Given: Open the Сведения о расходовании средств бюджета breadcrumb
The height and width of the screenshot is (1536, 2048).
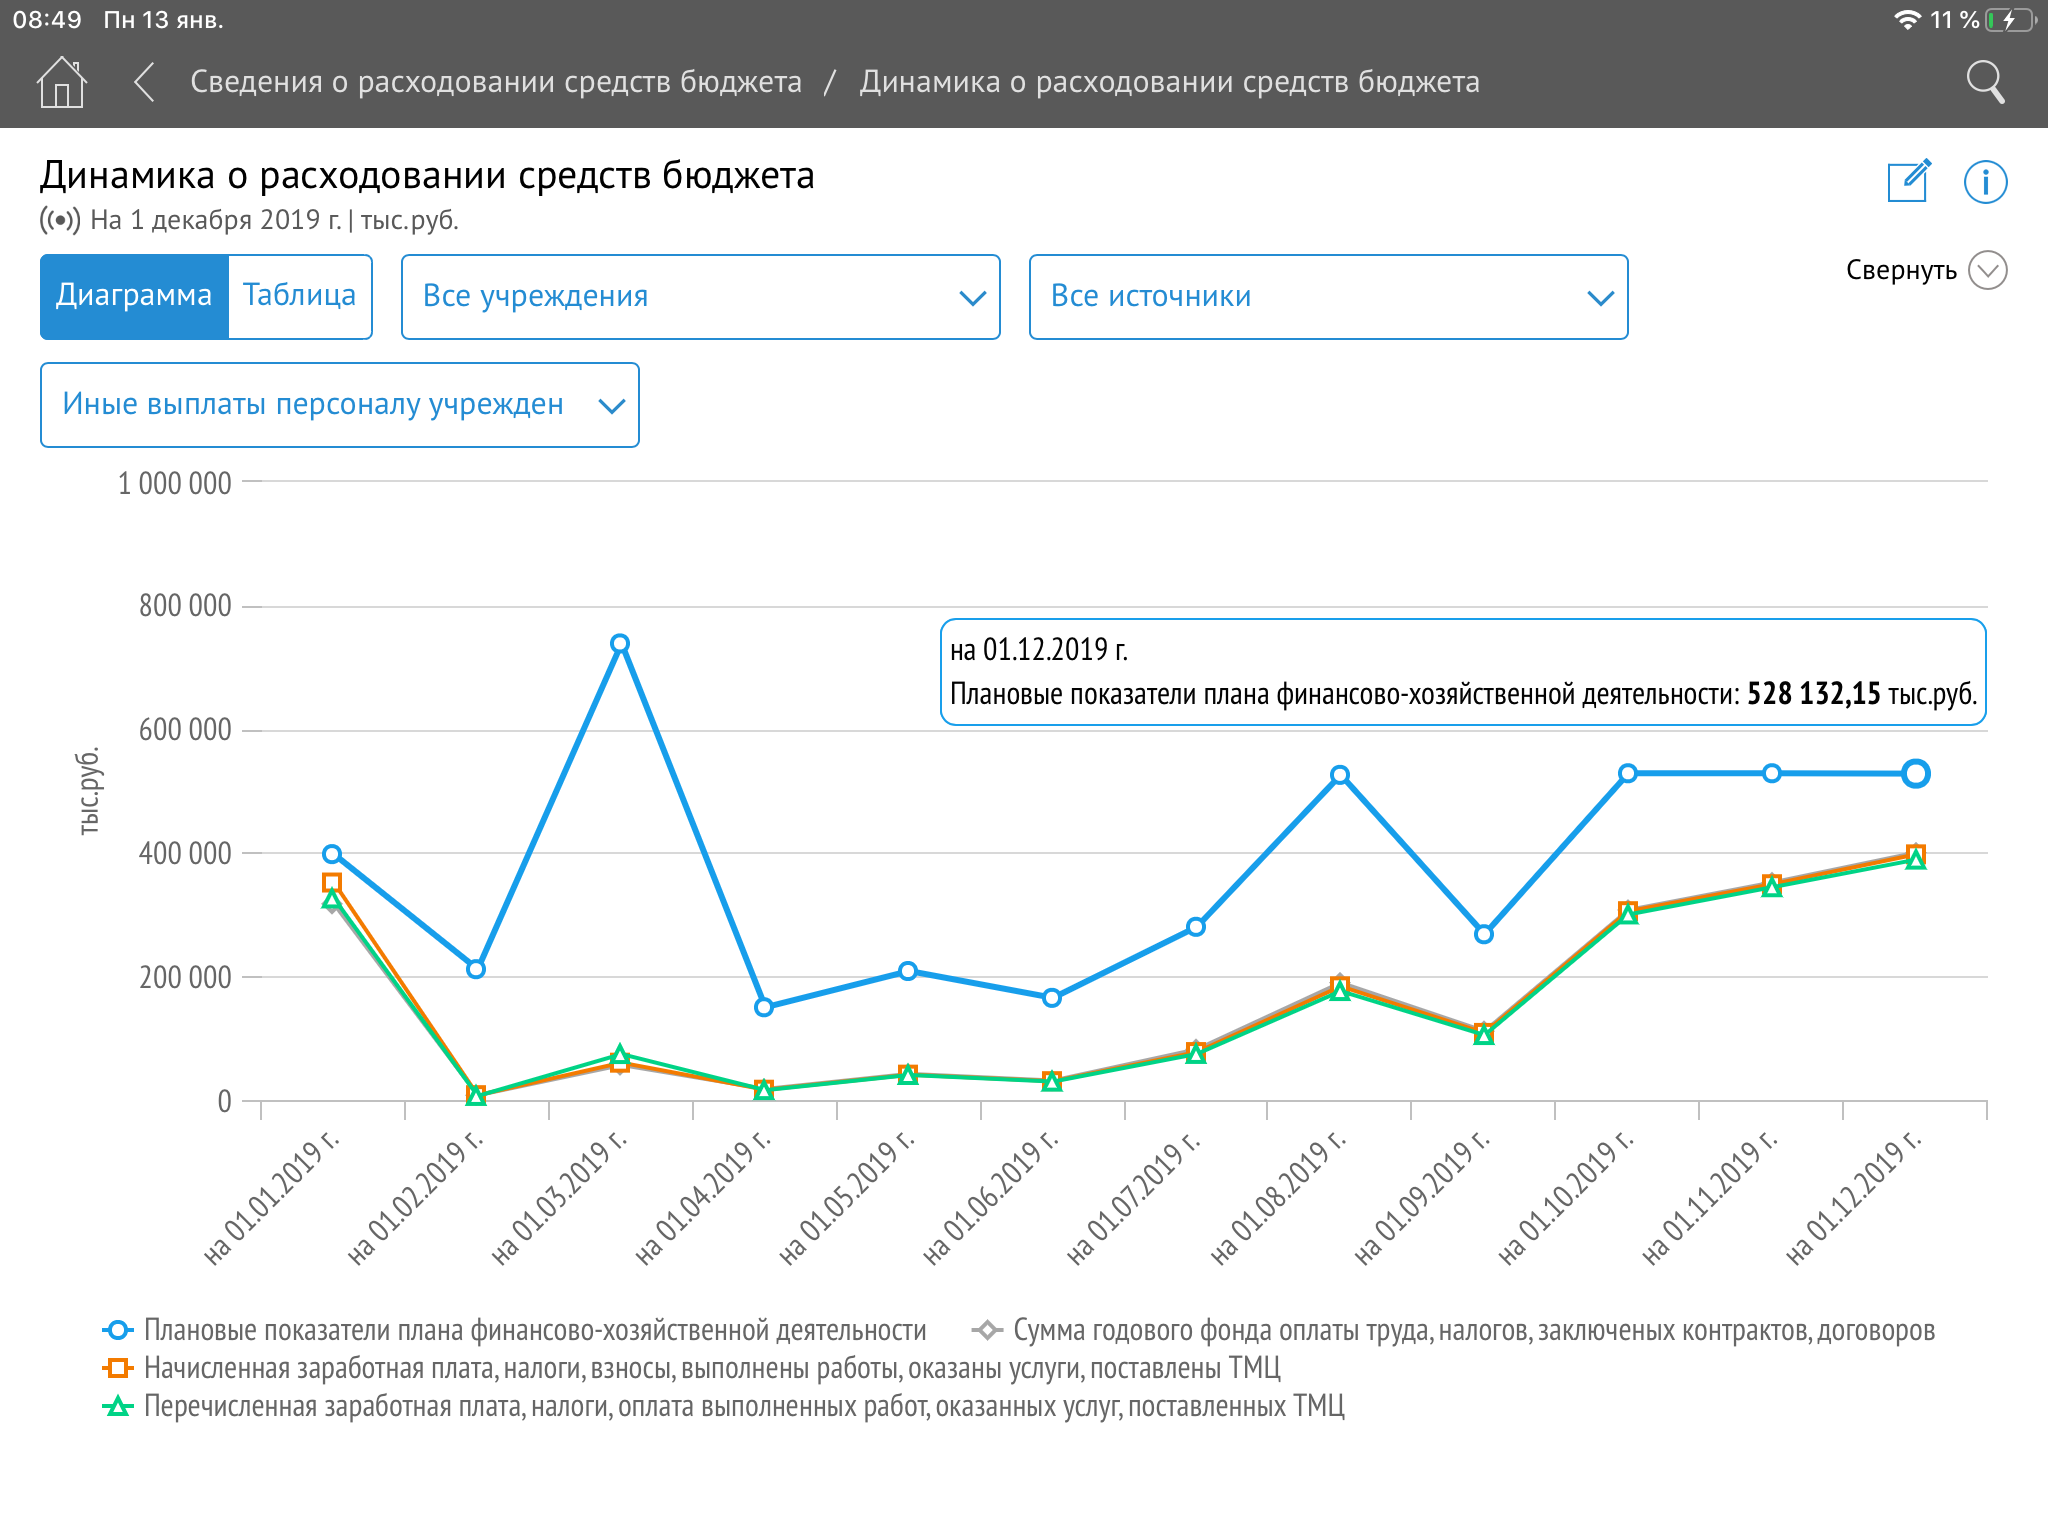Looking at the screenshot, I should click(x=496, y=82).
